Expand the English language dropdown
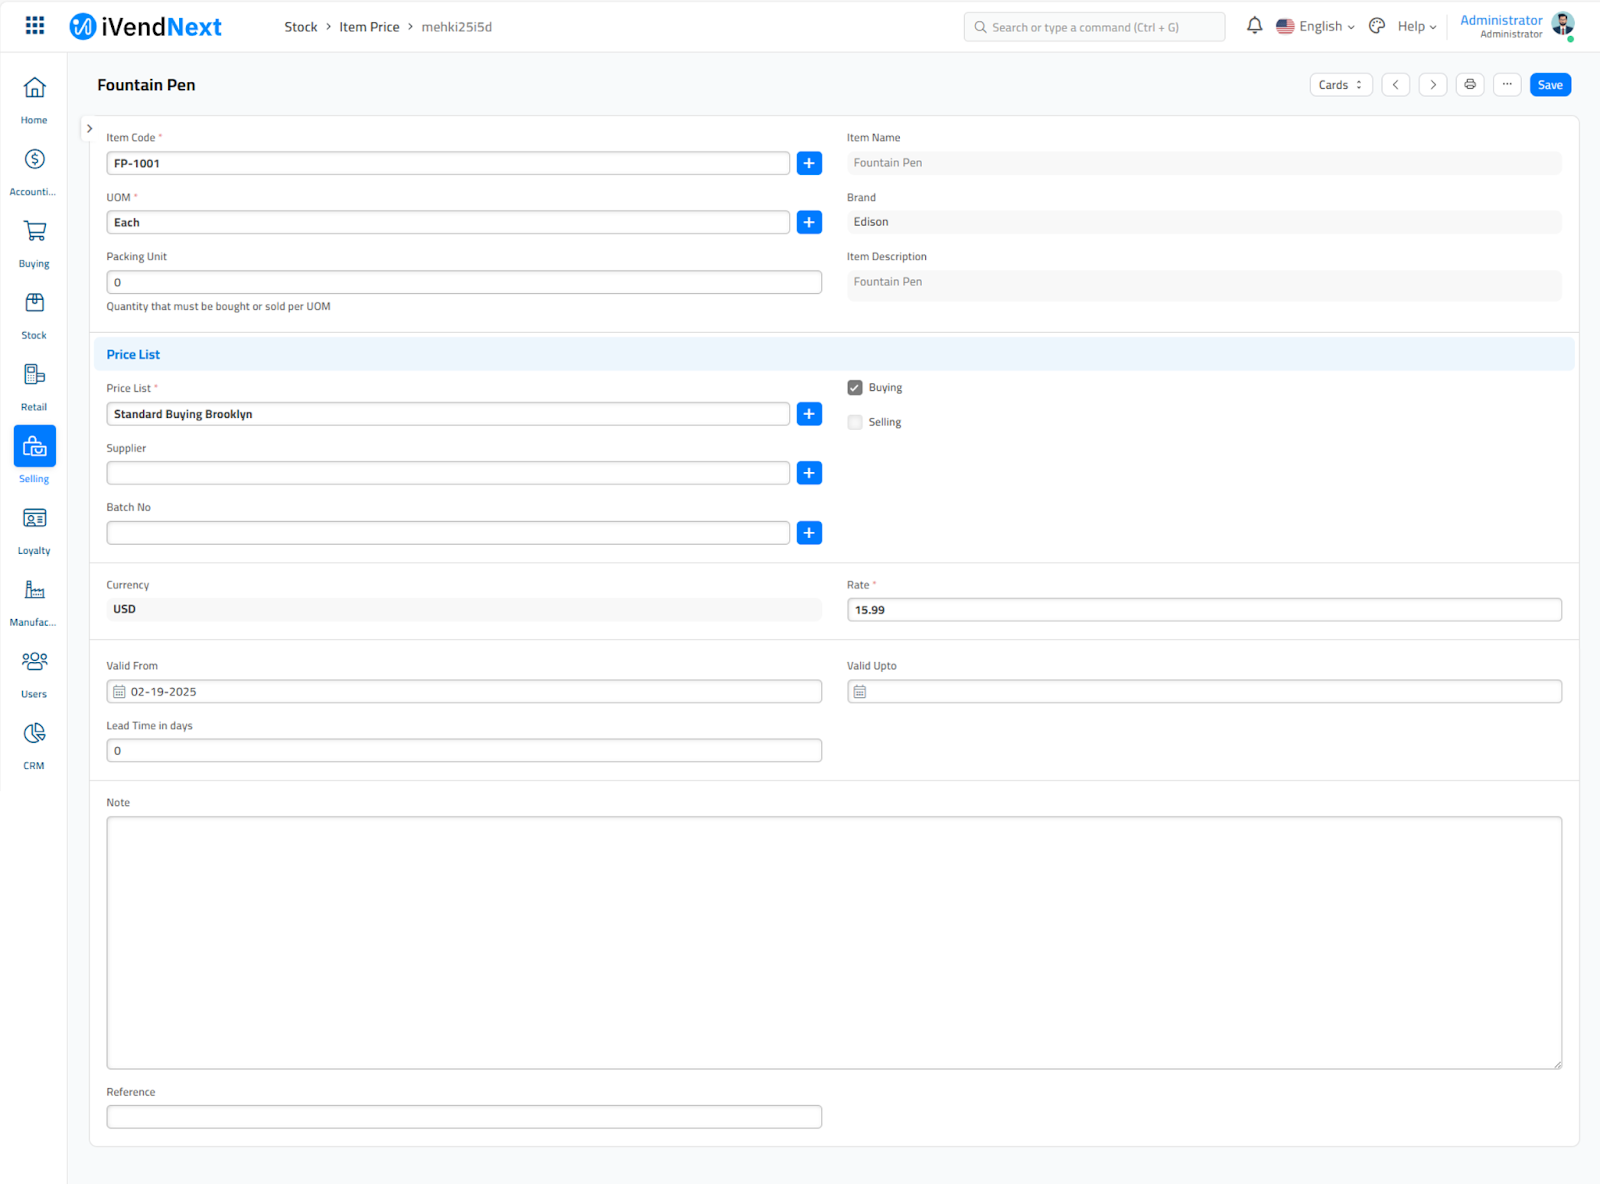 click(x=1315, y=27)
